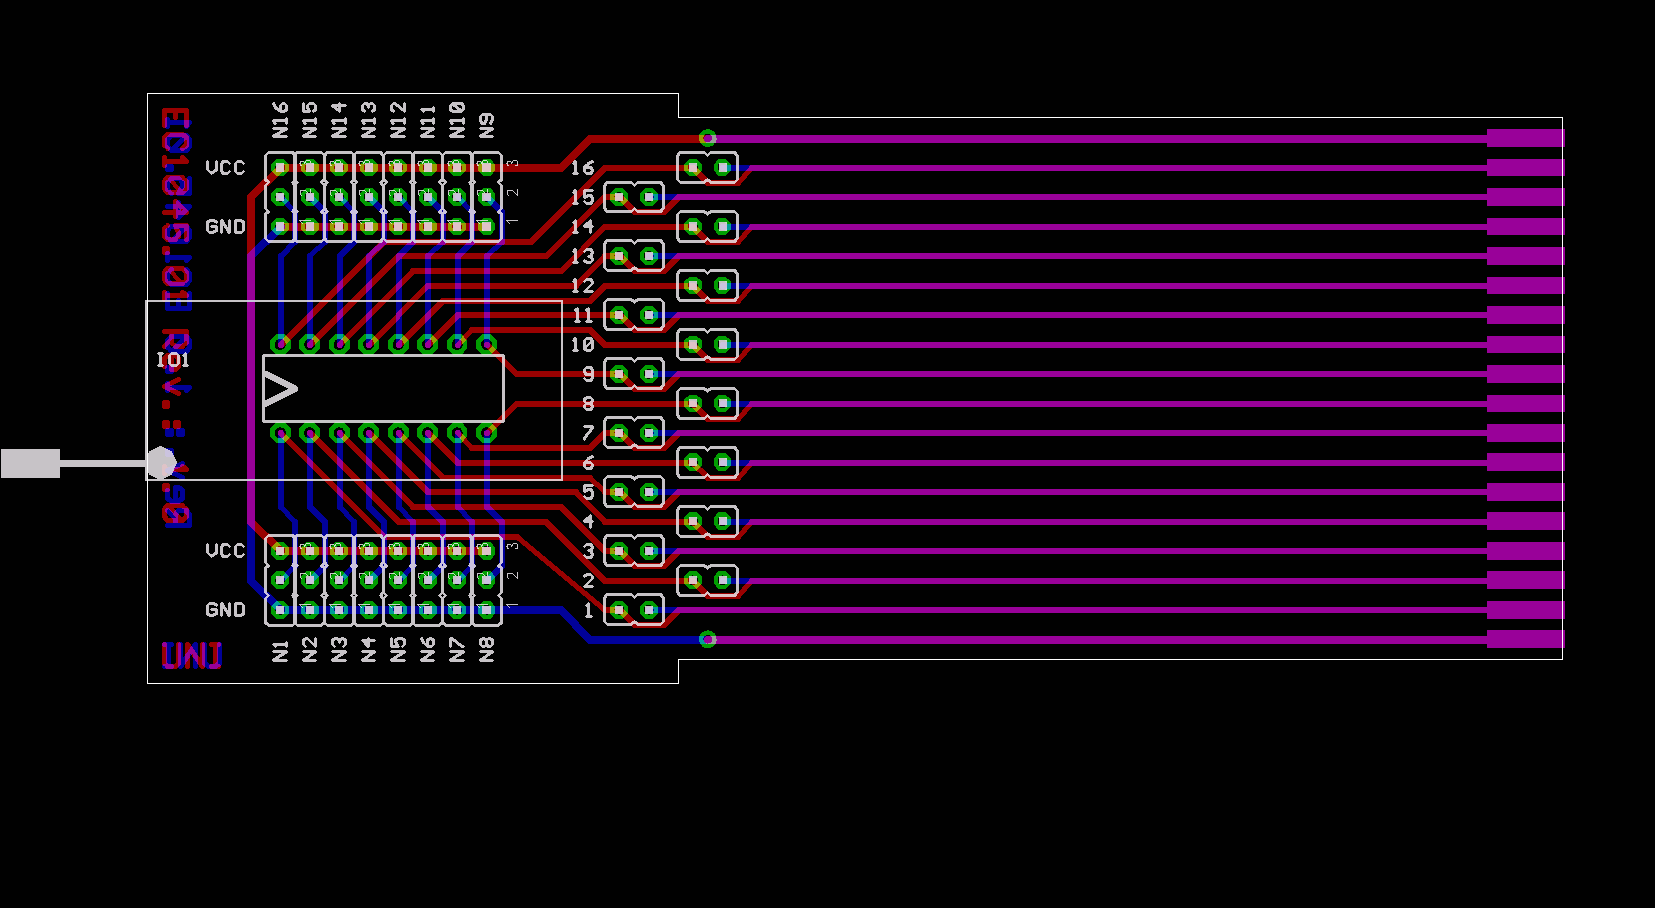Click the GND label of the bottom header
The height and width of the screenshot is (908, 1655).
(x=225, y=609)
